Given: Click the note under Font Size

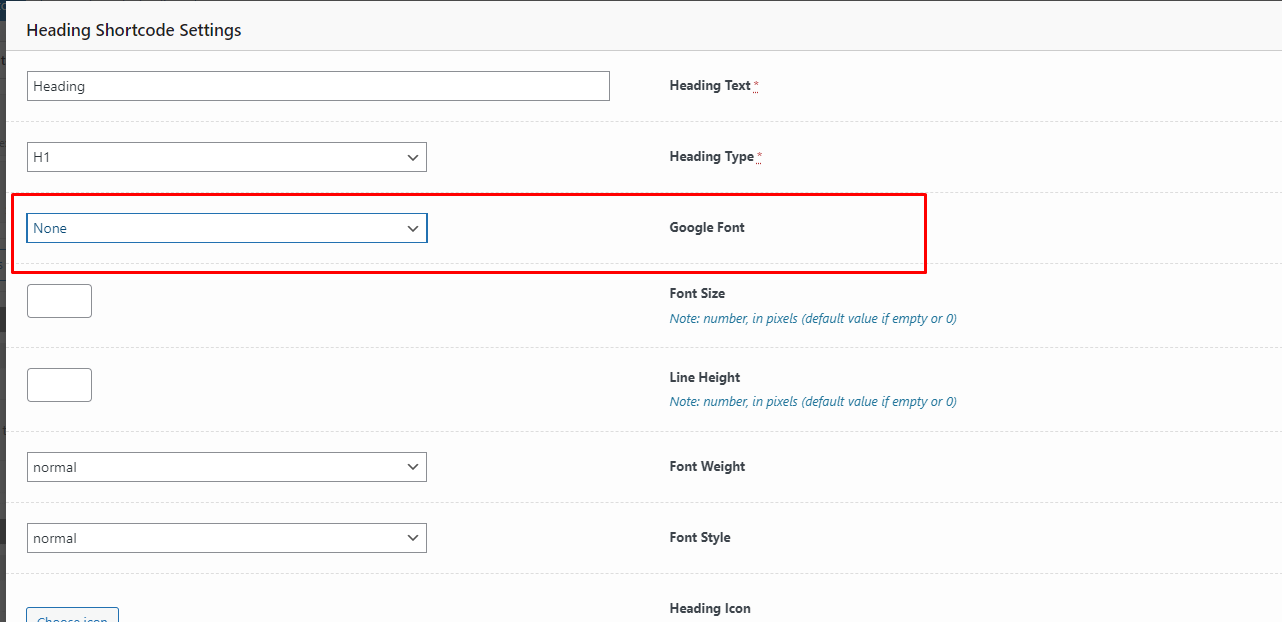Looking at the screenshot, I should coord(813,319).
